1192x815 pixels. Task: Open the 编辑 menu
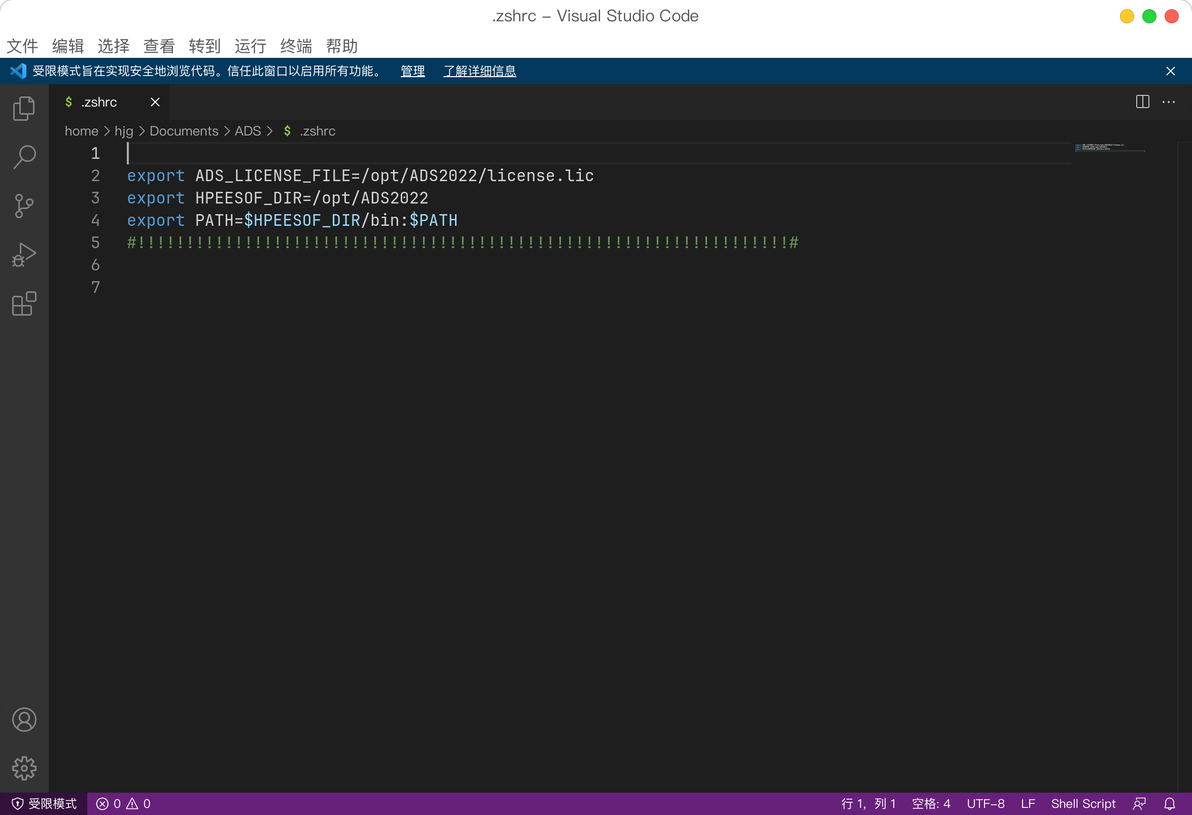(68, 46)
